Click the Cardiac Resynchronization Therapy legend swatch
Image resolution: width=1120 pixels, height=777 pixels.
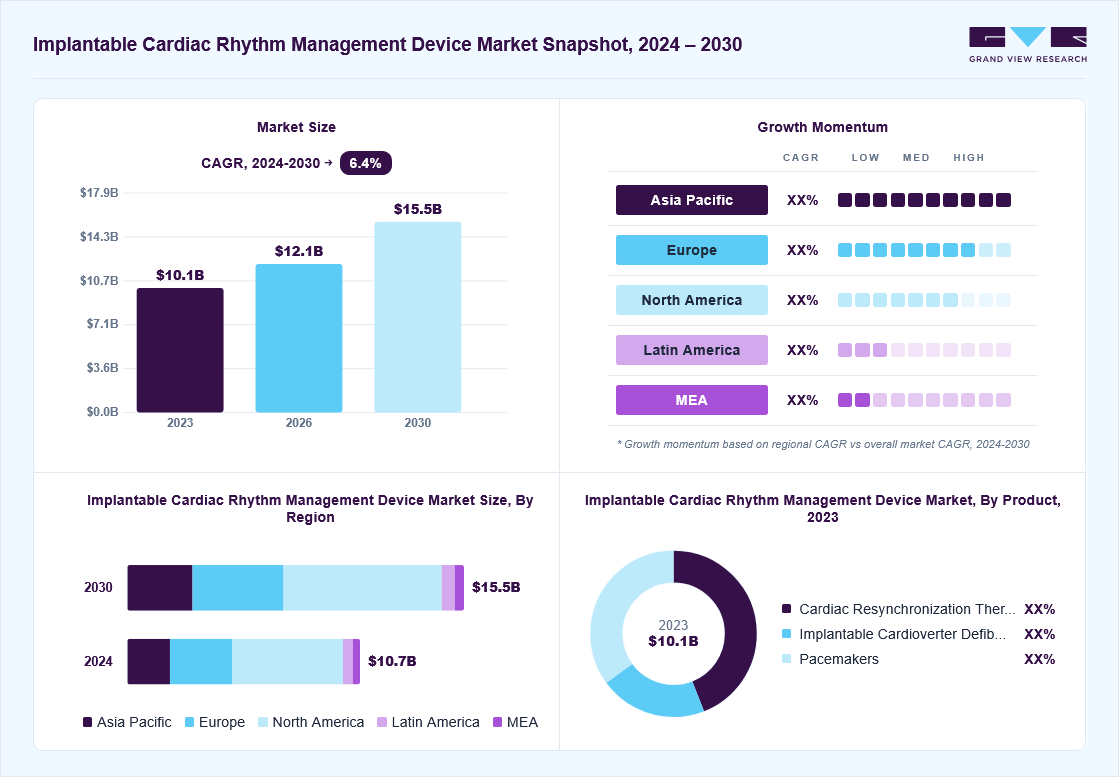pos(786,609)
